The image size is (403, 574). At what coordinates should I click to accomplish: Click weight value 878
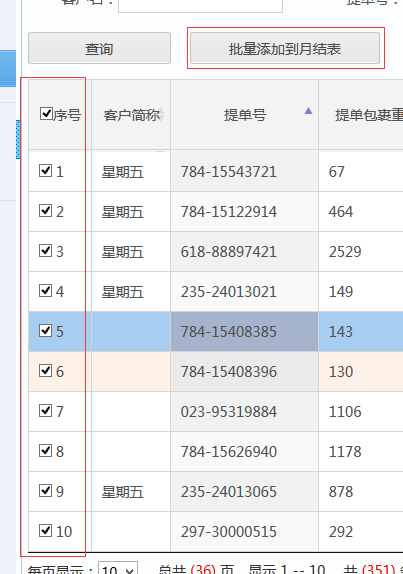(340, 491)
